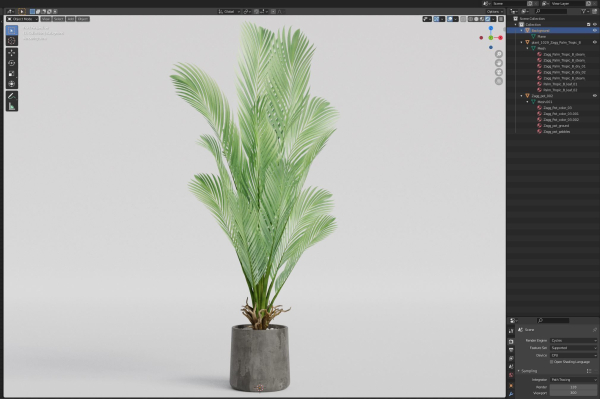The width and height of the screenshot is (600, 399).
Task: Pin the Scene properties context
Action: 595,330
